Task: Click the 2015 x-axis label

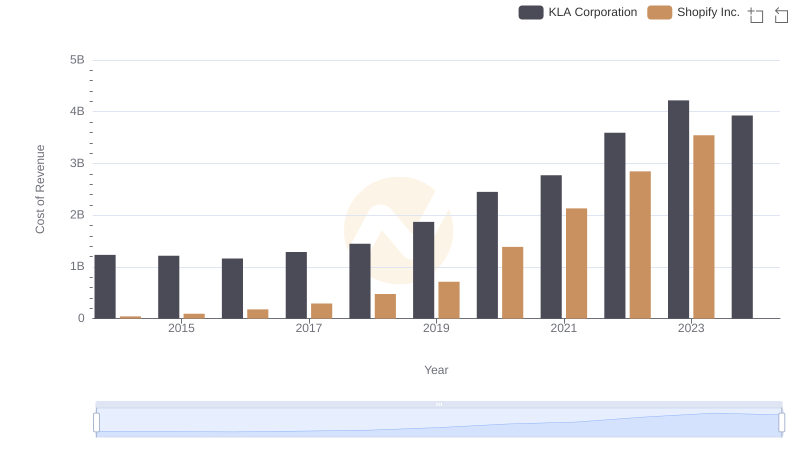Action: pos(181,328)
